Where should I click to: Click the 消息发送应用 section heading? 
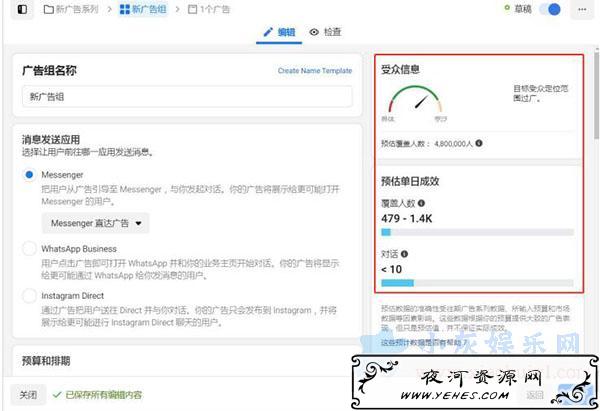click(x=51, y=140)
